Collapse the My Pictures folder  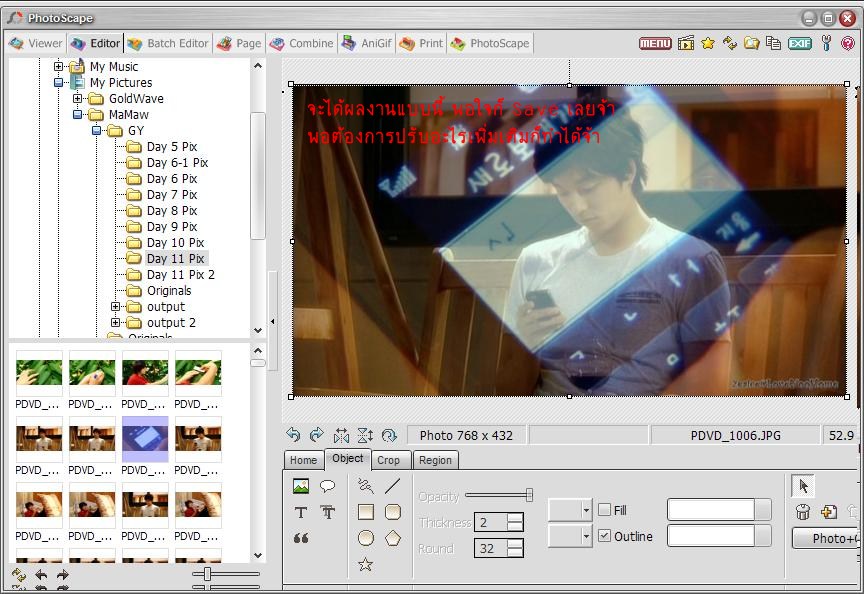pos(58,83)
